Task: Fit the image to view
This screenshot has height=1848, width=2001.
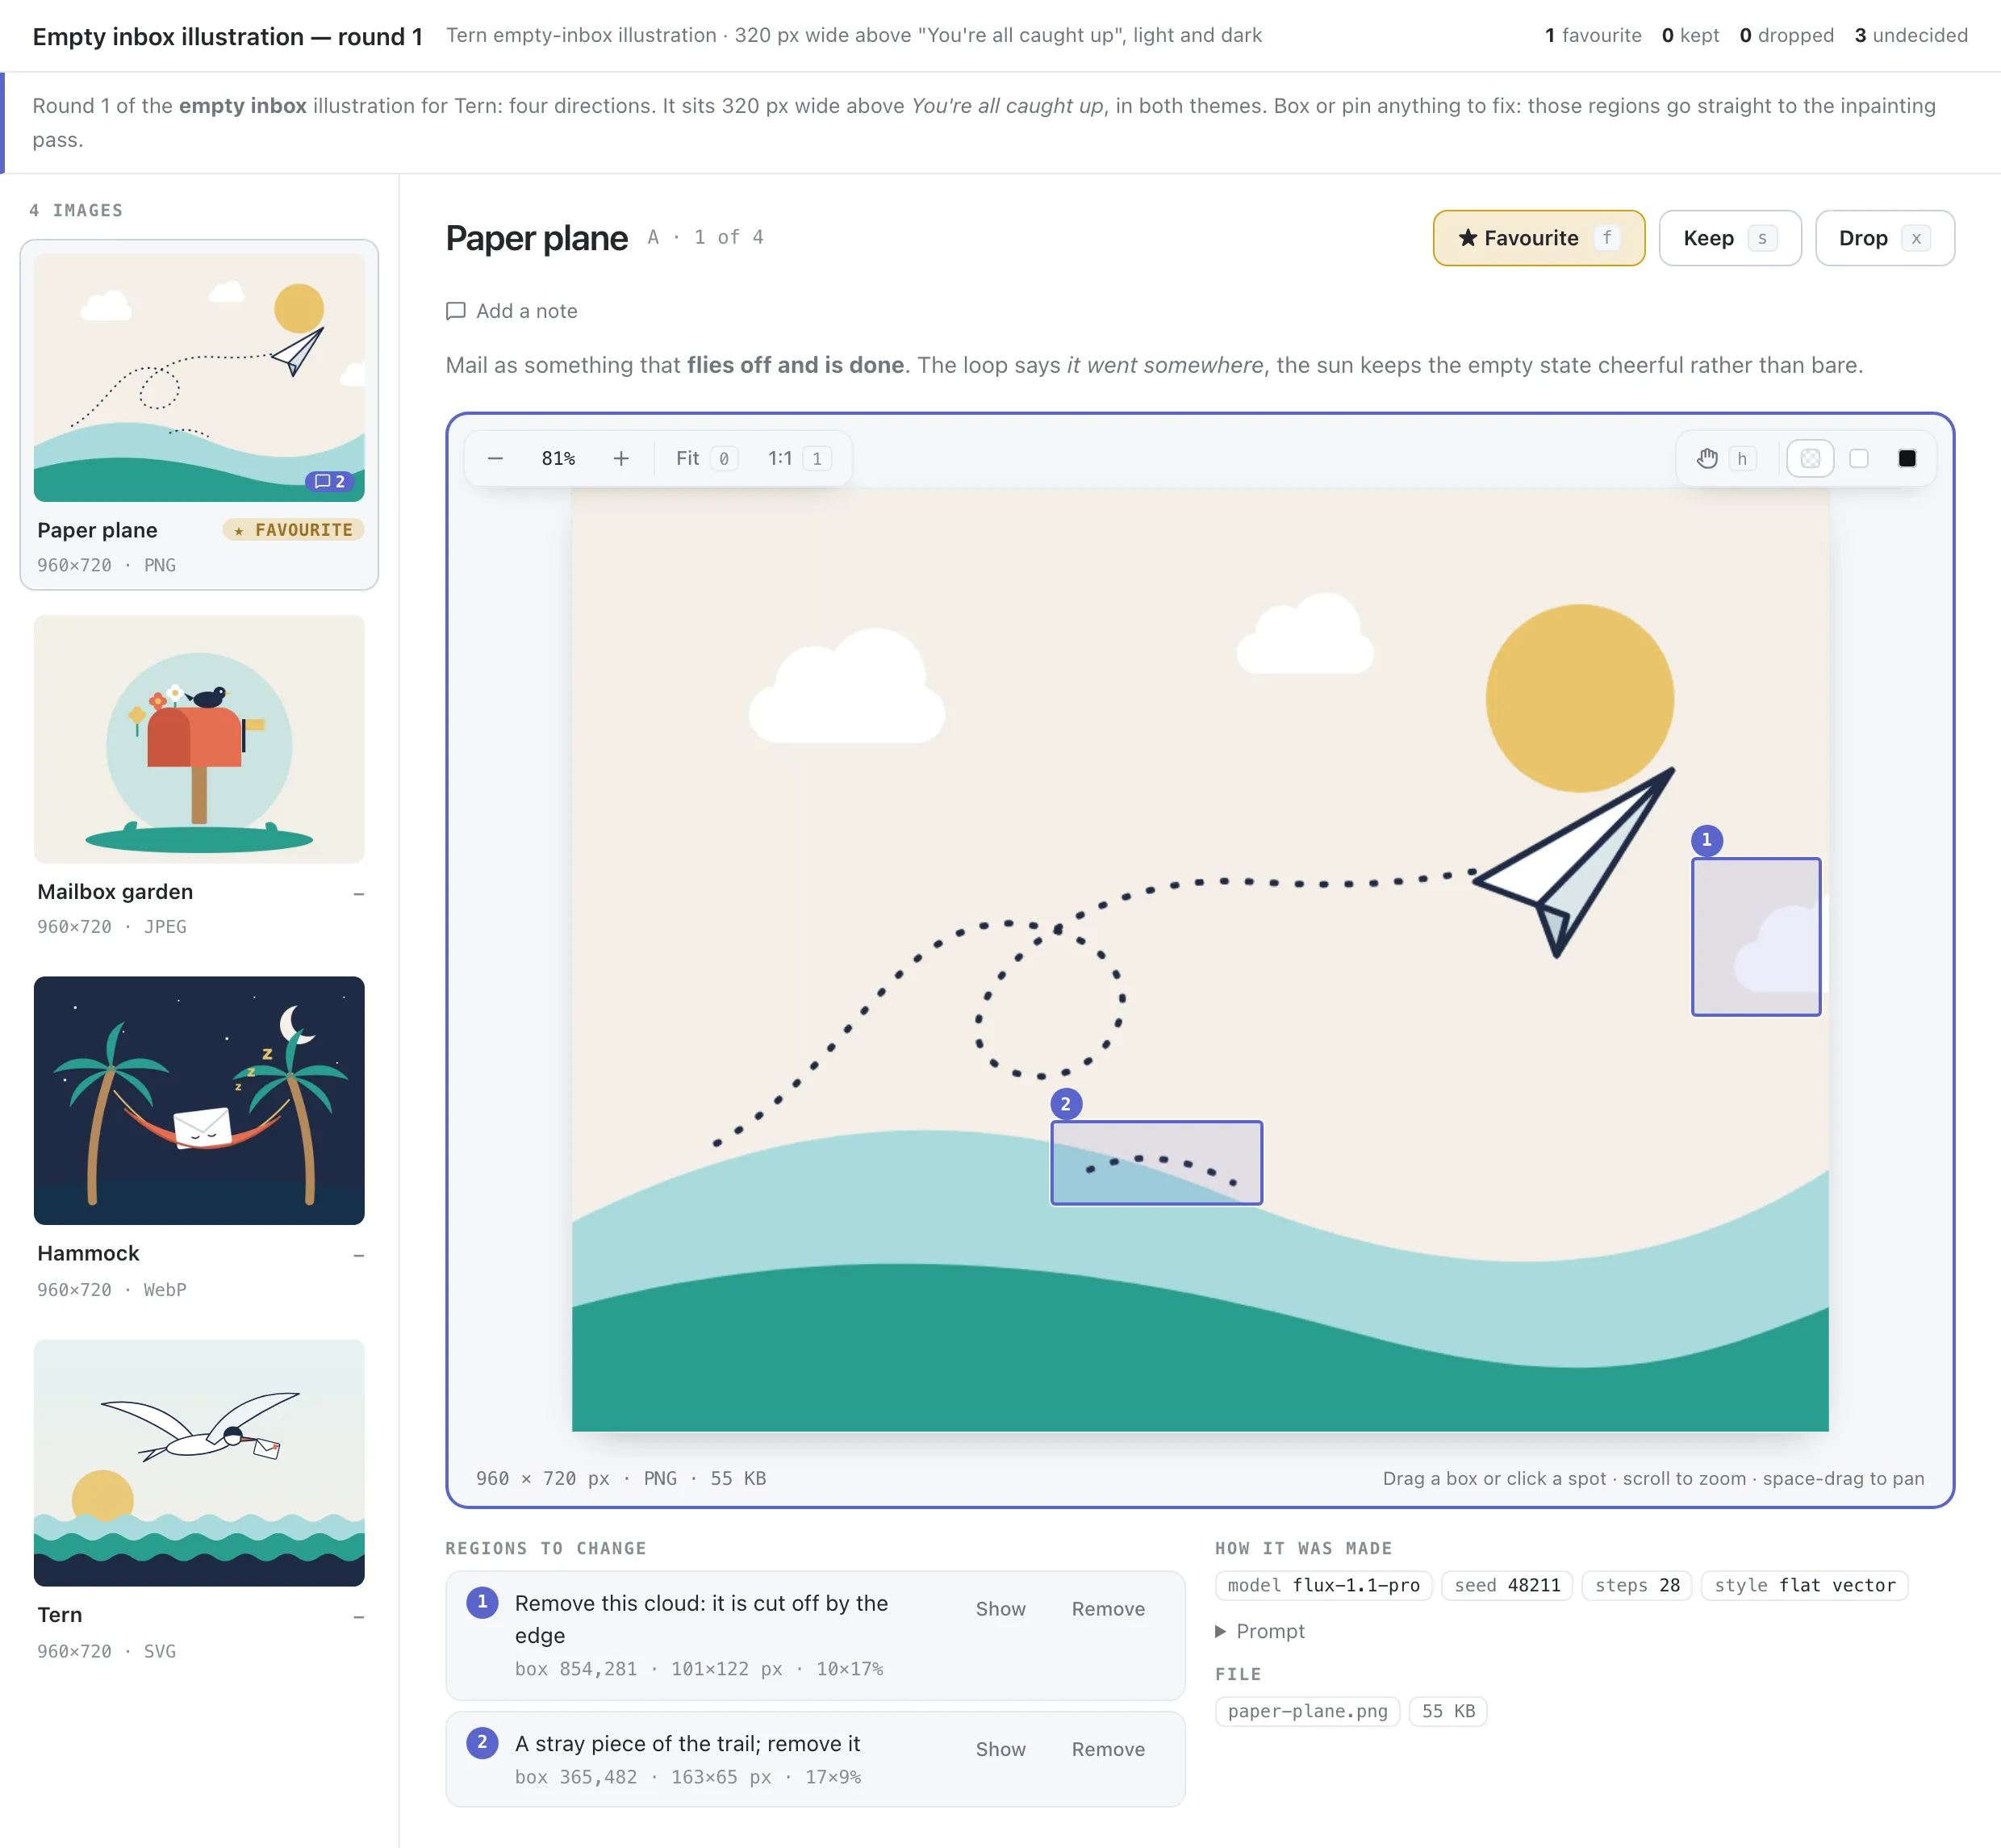Action: tap(706, 458)
